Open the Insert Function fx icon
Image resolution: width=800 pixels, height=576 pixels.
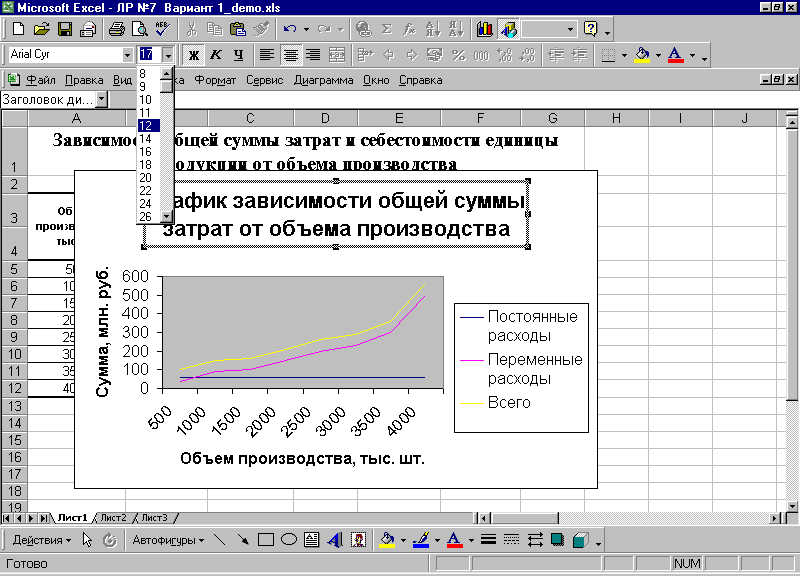(x=409, y=29)
